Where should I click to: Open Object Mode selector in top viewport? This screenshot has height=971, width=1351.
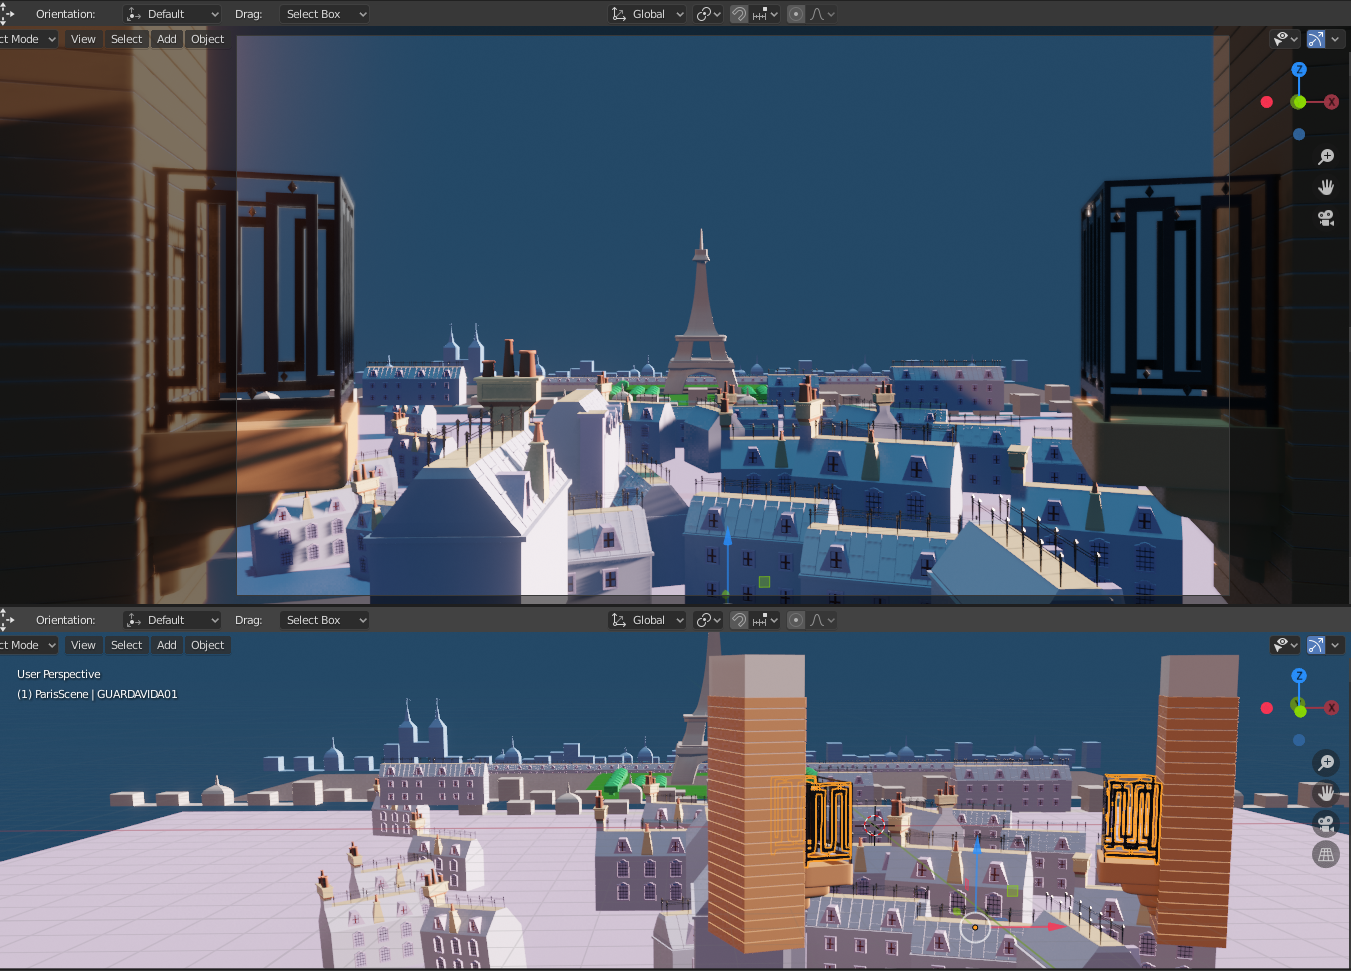[x=27, y=39]
